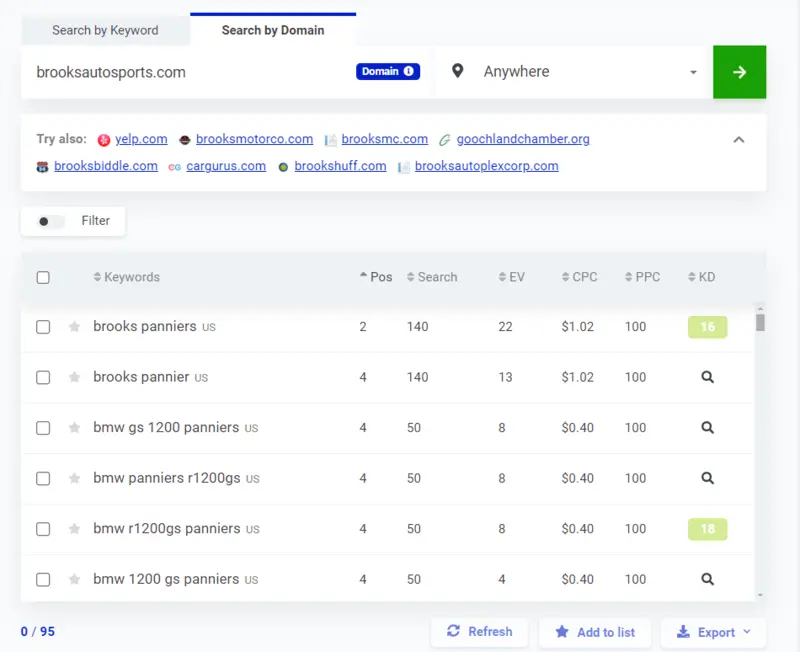Open the brooksbiddle.com link
This screenshot has height=652, width=800.
click(106, 166)
